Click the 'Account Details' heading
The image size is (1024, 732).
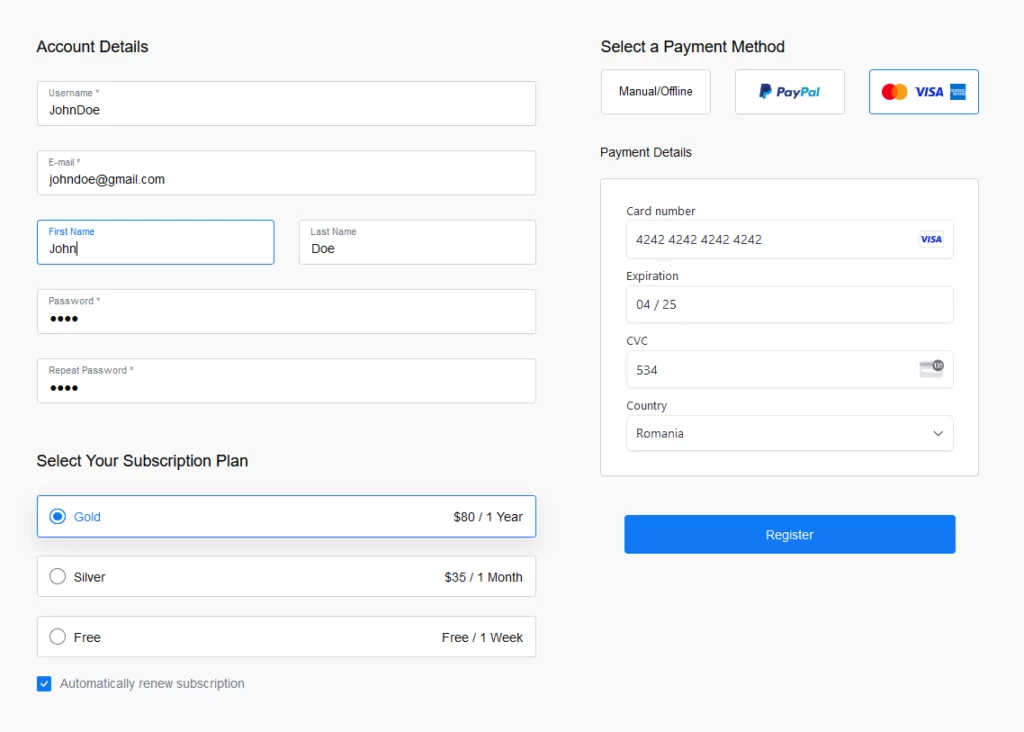point(92,47)
